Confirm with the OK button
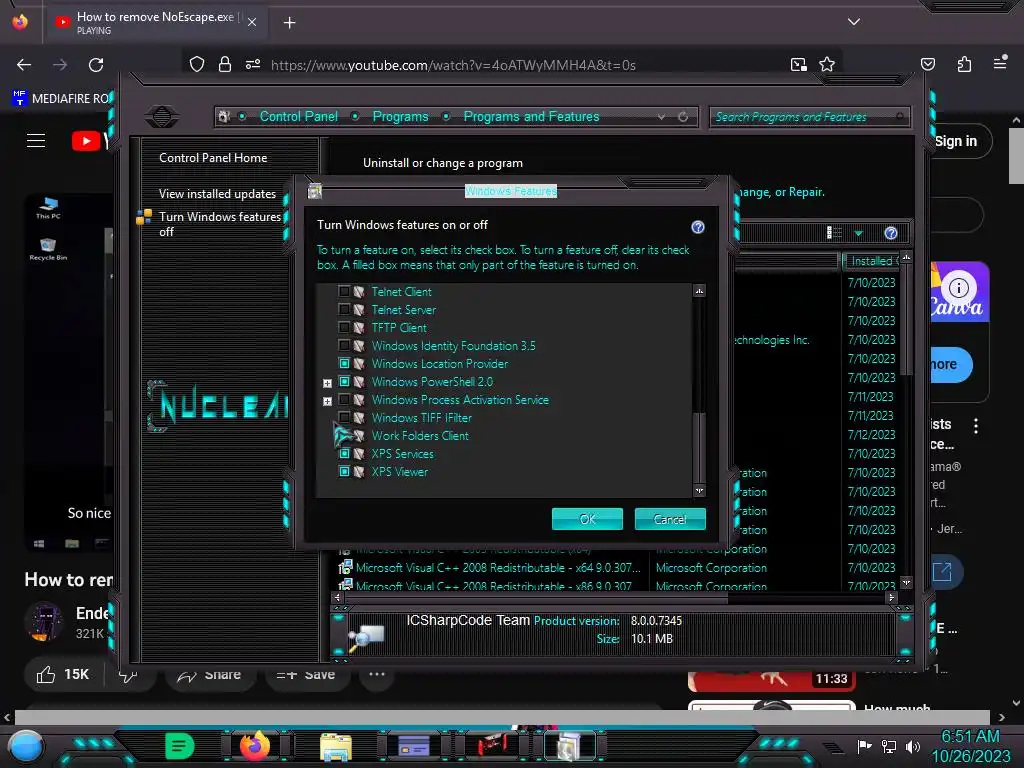 tap(587, 519)
